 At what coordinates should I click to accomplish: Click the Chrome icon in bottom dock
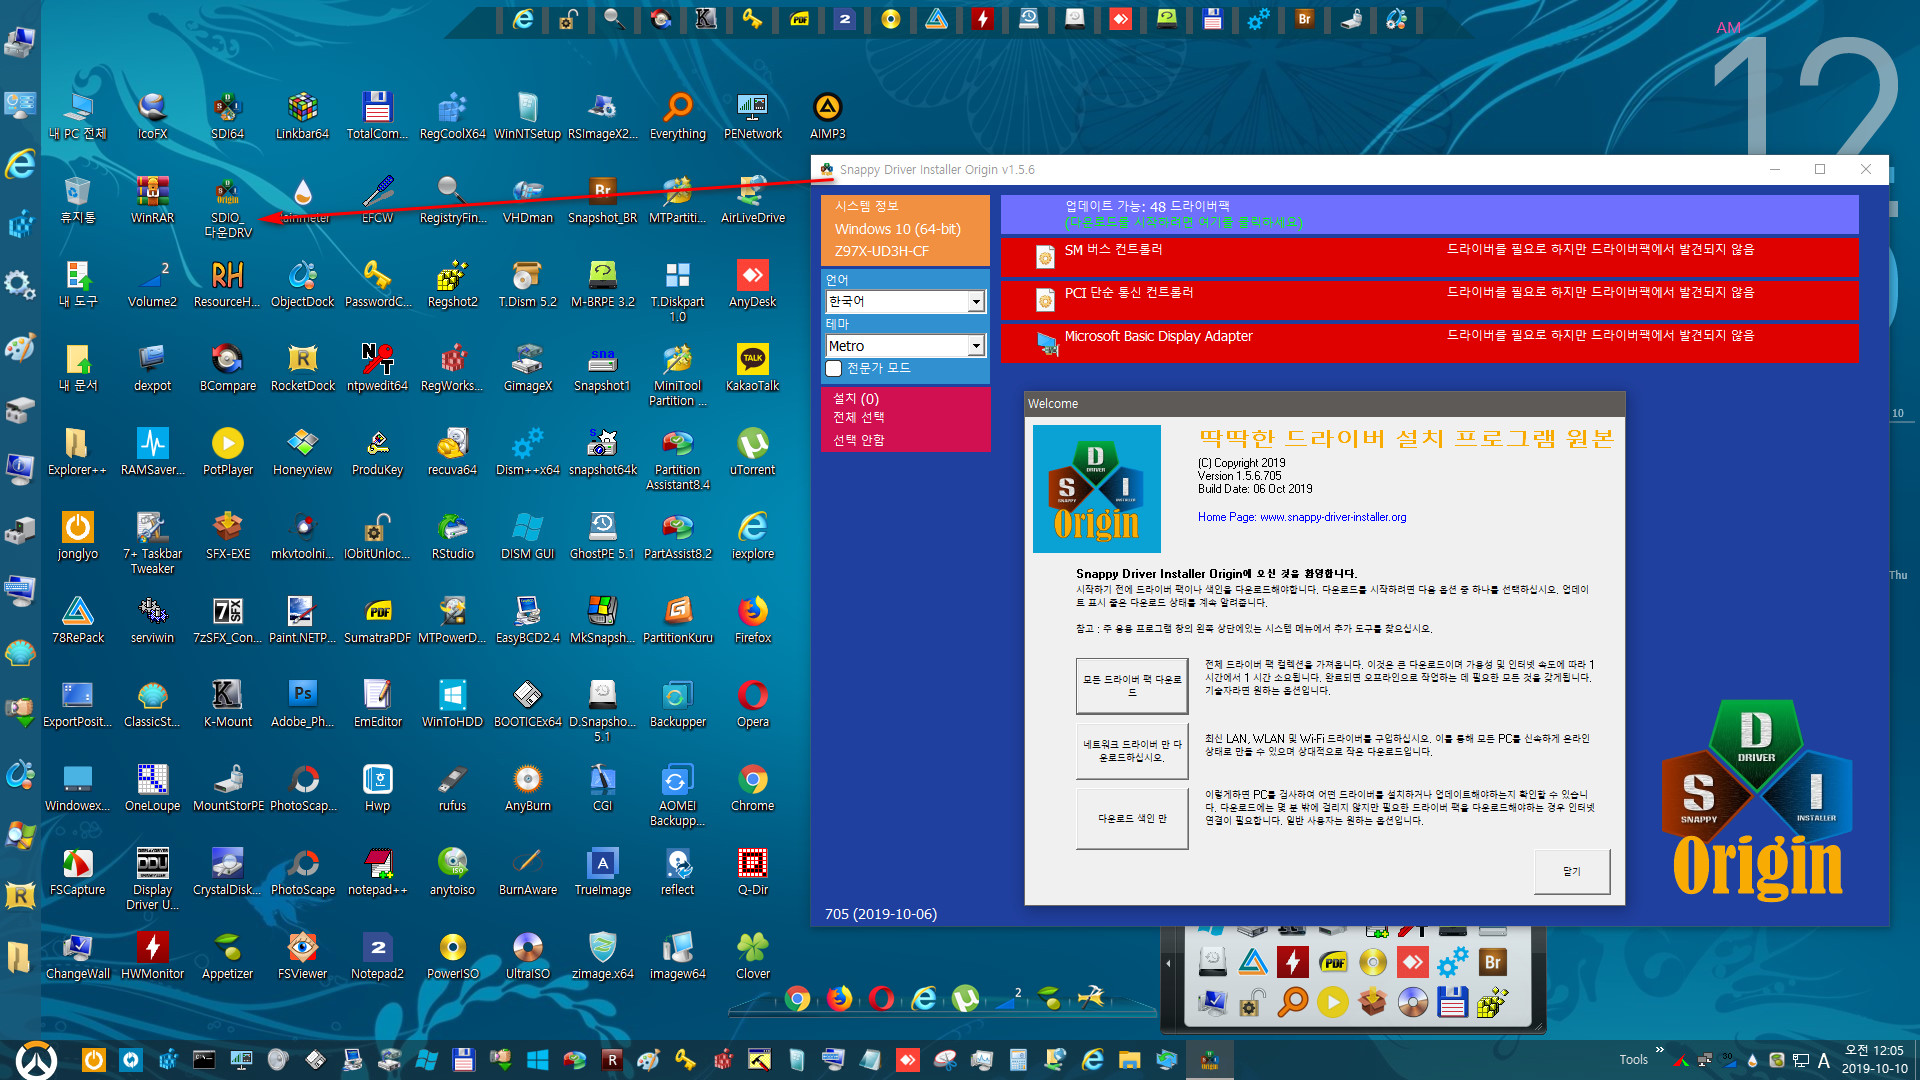[797, 998]
